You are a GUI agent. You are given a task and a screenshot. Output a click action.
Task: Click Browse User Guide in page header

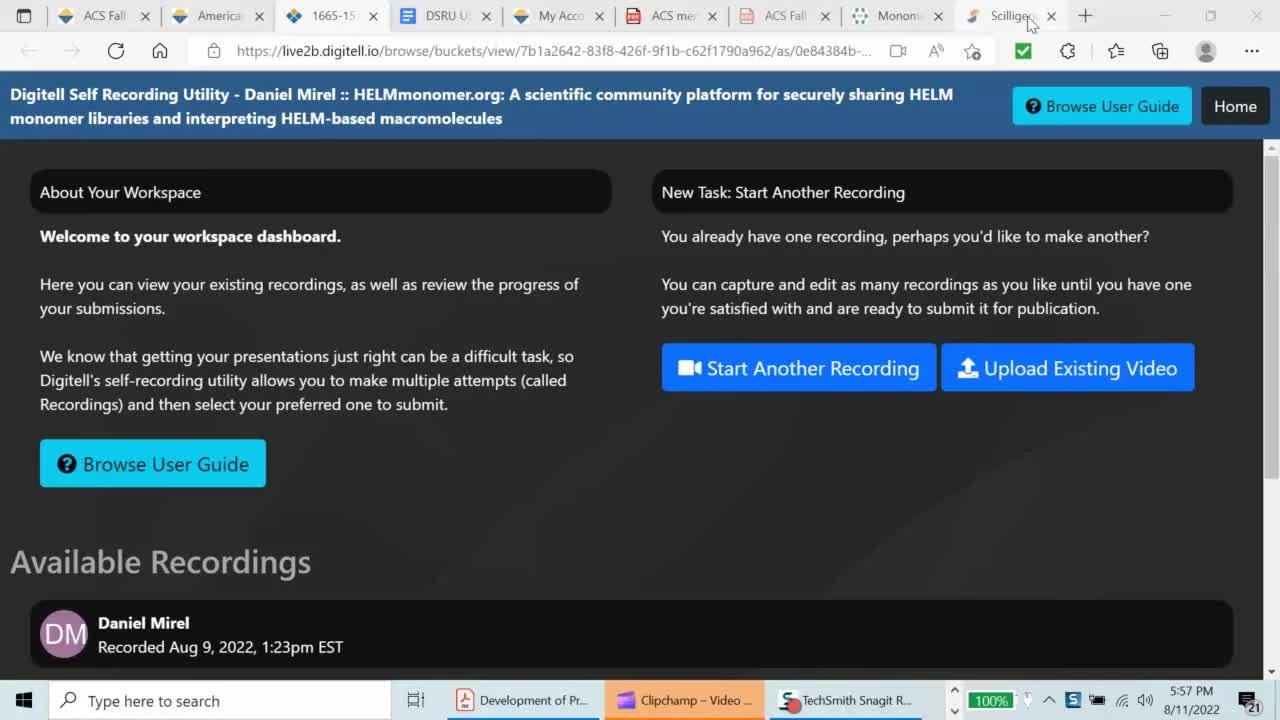point(1102,106)
